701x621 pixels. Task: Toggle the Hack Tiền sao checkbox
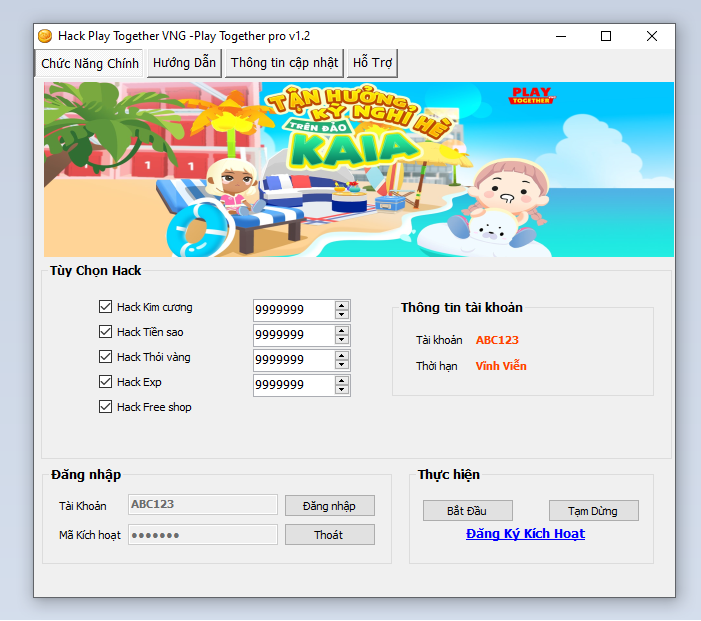(x=106, y=332)
